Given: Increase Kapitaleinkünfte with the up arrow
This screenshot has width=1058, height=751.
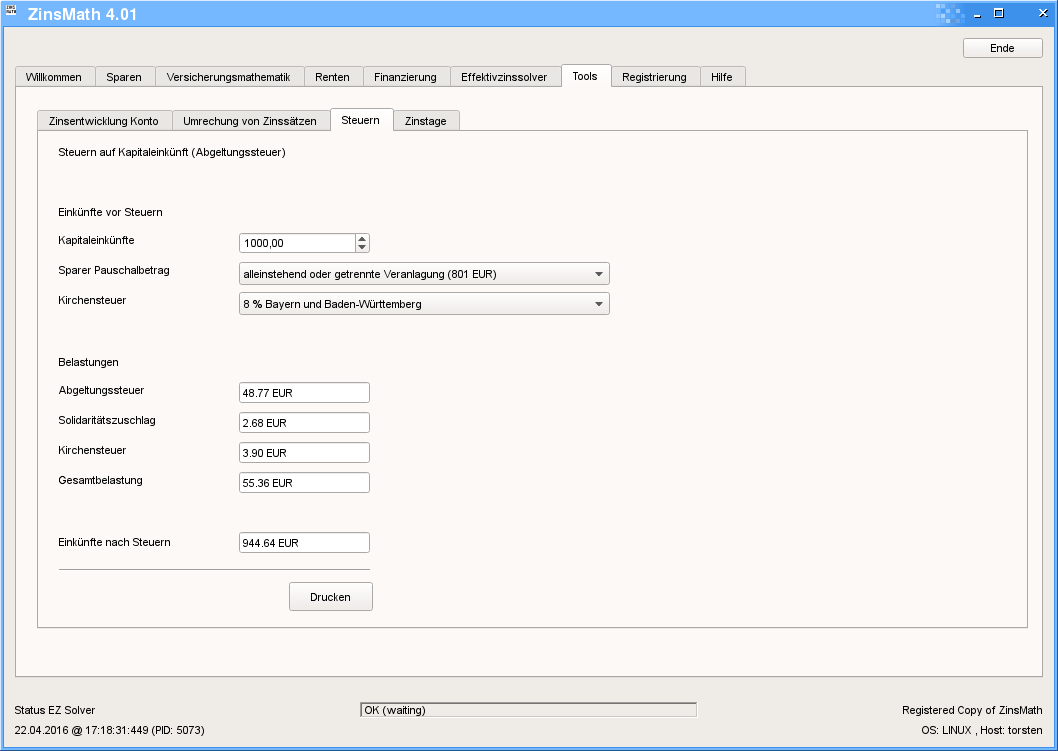Looking at the screenshot, I should [362, 238].
